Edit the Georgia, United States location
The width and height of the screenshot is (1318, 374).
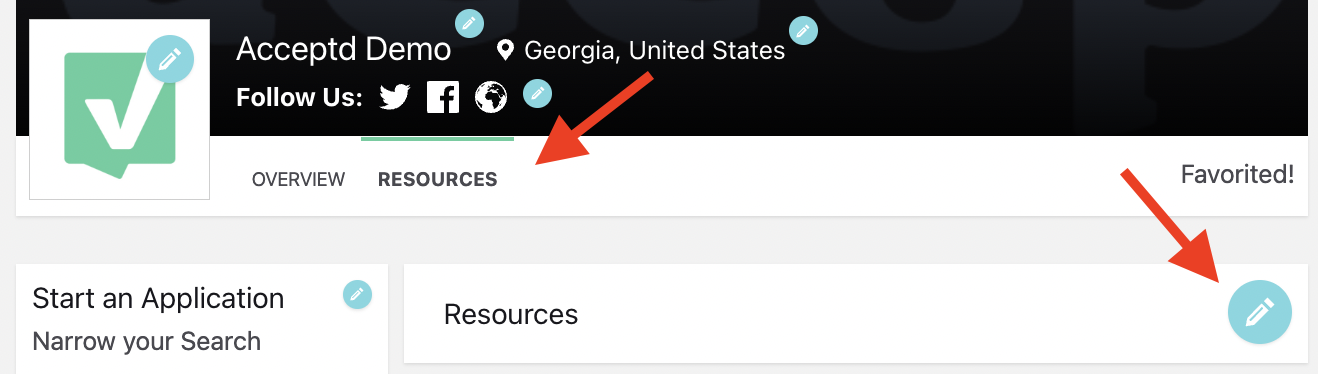[x=803, y=30]
